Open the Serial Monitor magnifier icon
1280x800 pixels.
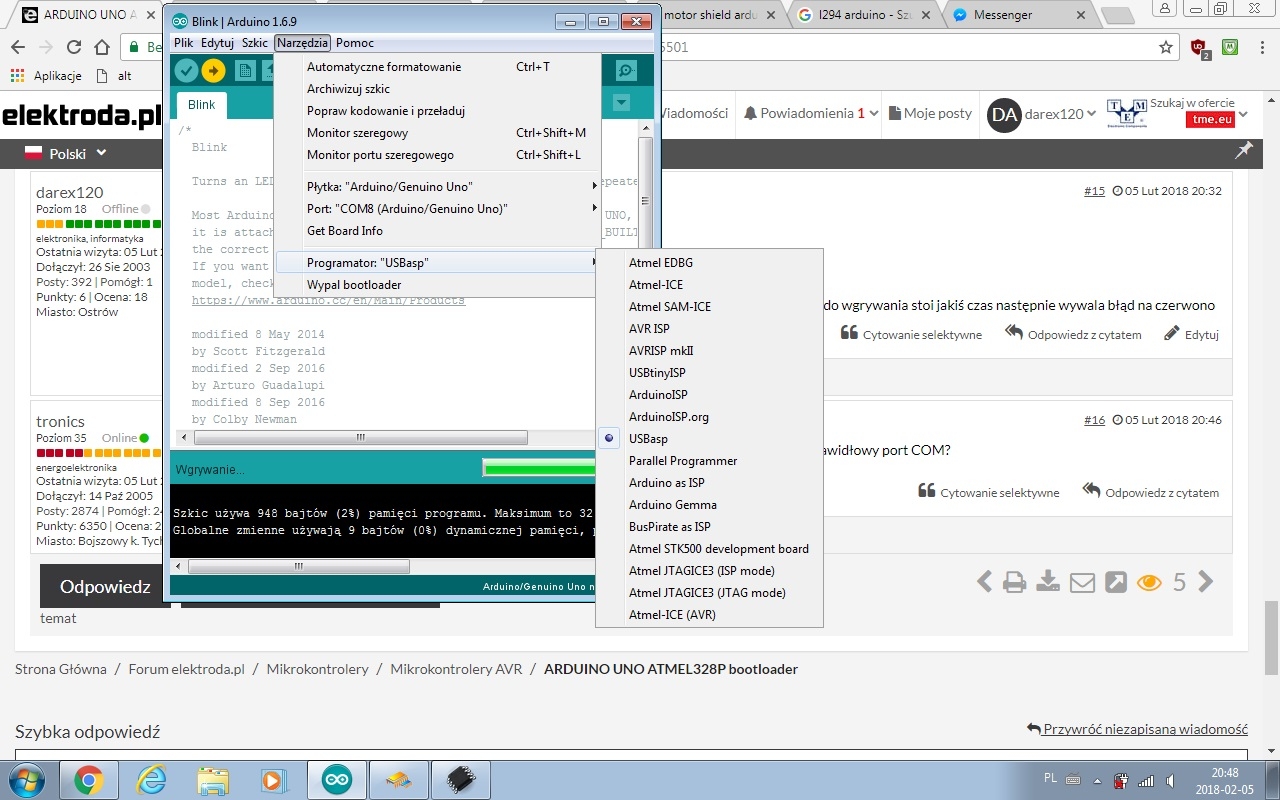tap(626, 70)
